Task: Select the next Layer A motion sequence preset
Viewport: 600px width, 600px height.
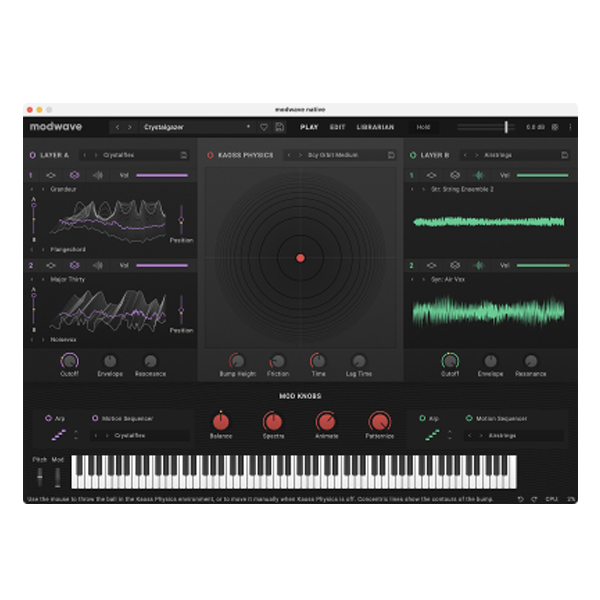Action: tap(107, 435)
